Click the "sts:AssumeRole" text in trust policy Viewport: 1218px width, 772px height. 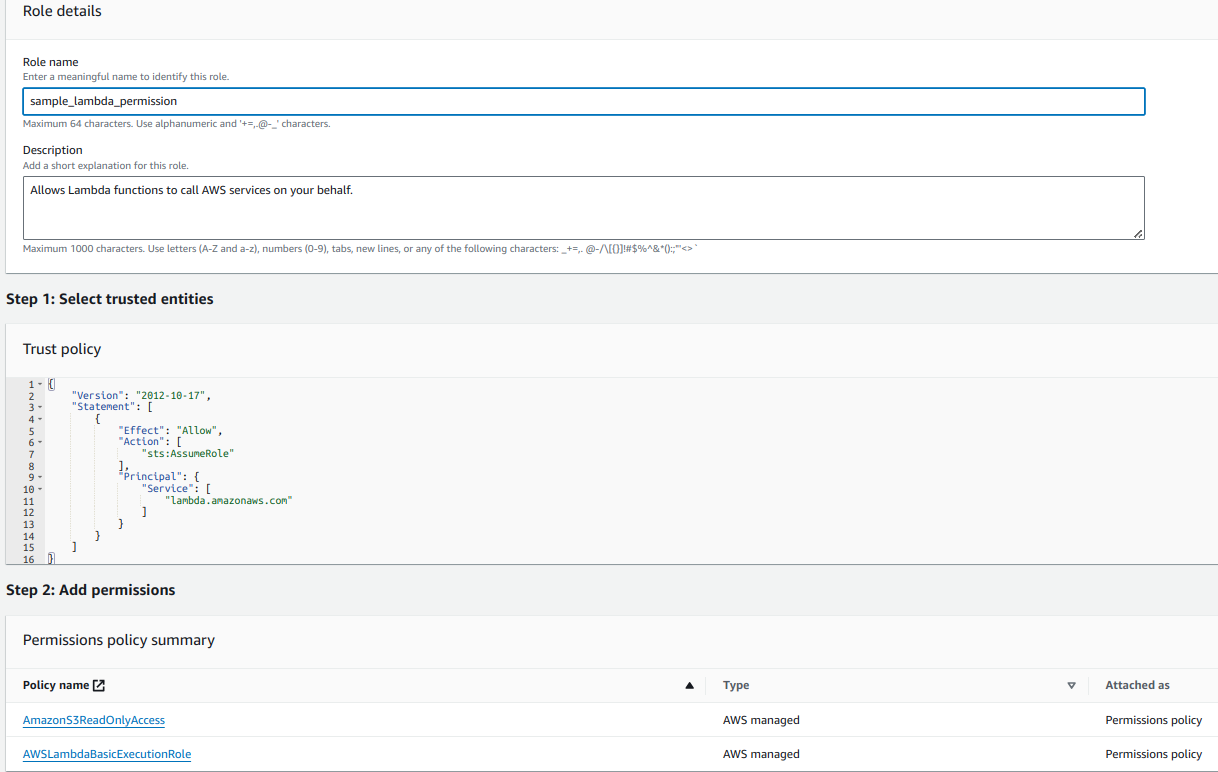click(188, 454)
